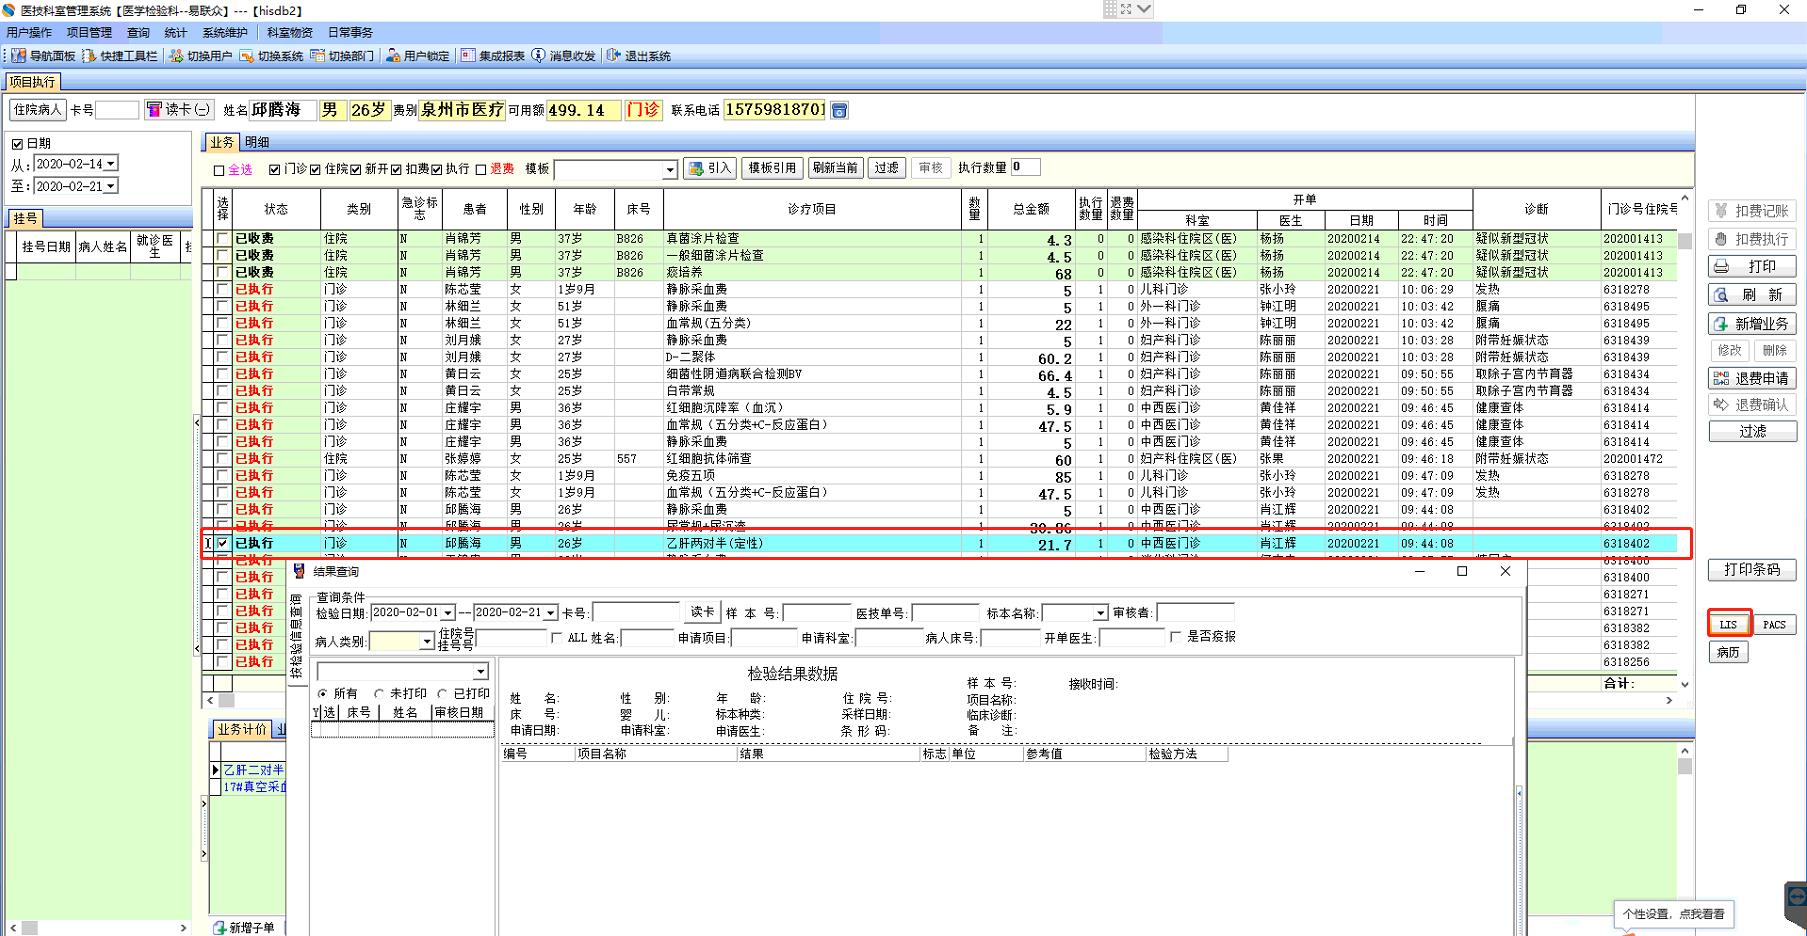1807x936 pixels.
Task: Click the 引入 import button with icon
Action: (x=710, y=168)
